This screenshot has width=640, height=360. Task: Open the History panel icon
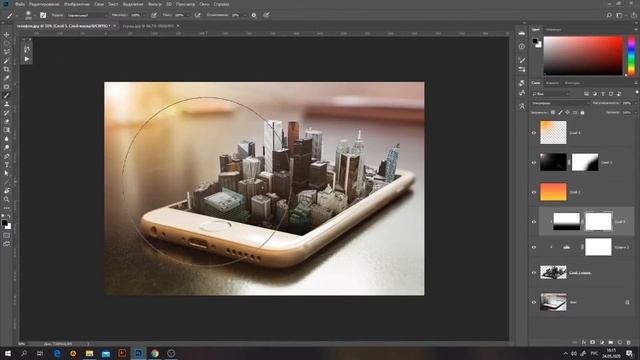tap(27, 49)
